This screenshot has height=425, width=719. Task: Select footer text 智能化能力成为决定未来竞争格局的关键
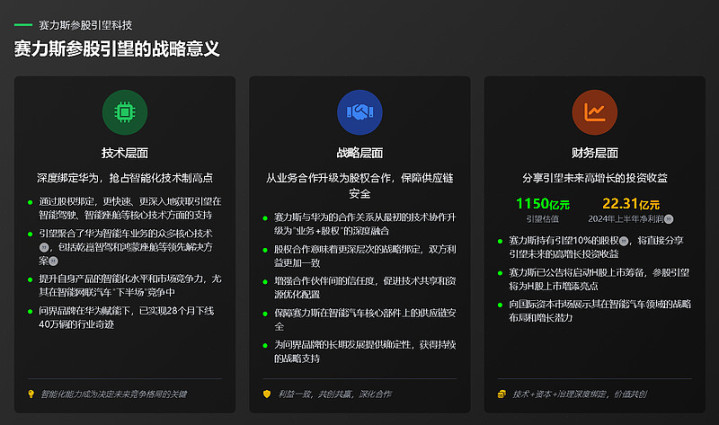[114, 394]
